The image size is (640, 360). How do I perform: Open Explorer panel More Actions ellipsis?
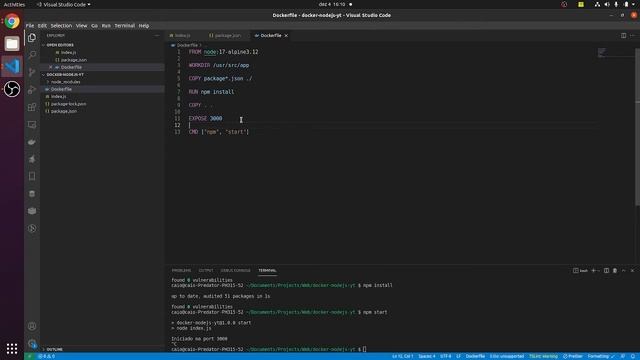[x=157, y=36]
